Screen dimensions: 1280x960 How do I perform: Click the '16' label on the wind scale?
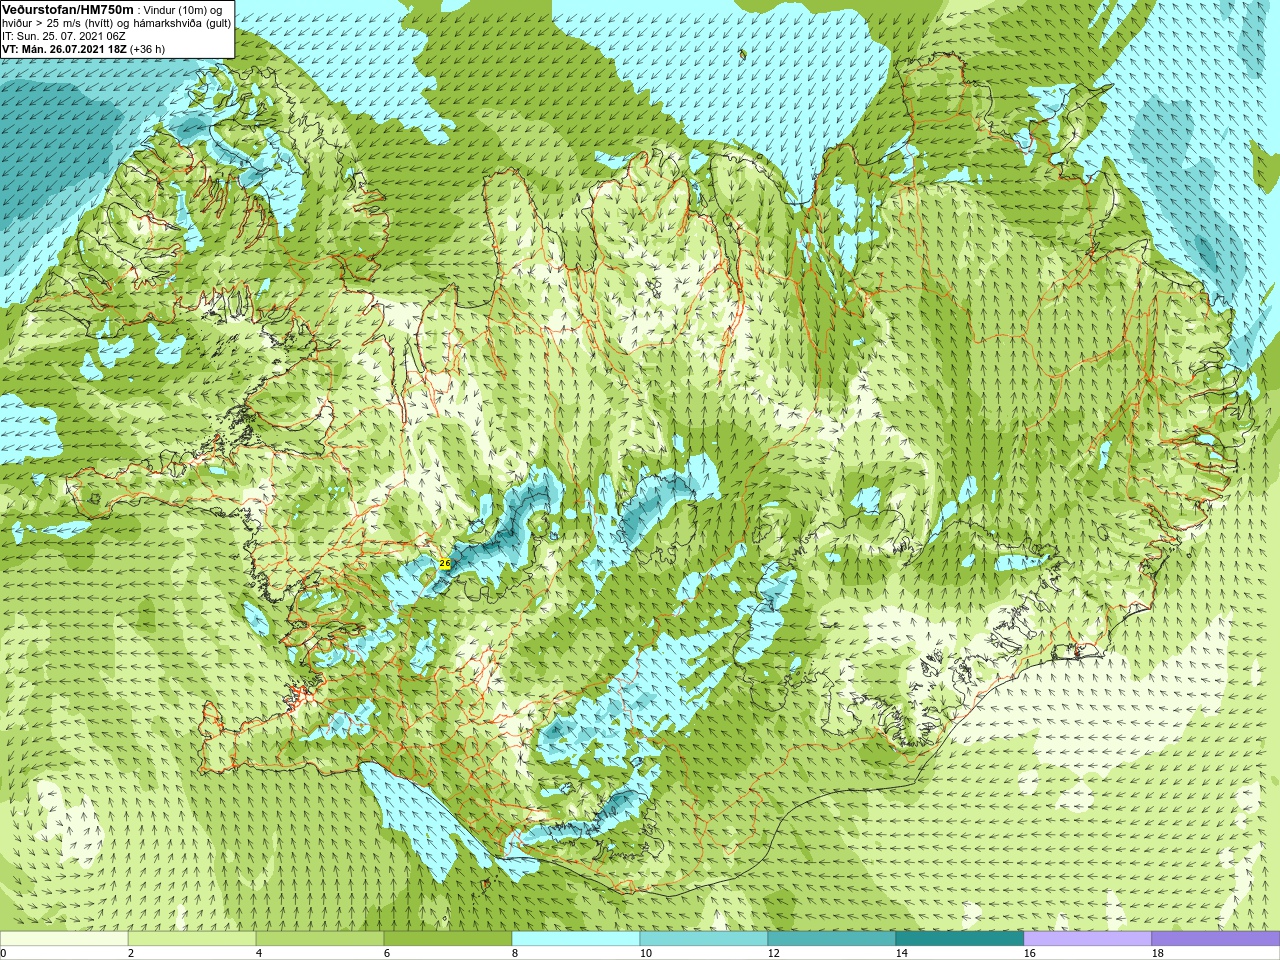pos(1030,953)
